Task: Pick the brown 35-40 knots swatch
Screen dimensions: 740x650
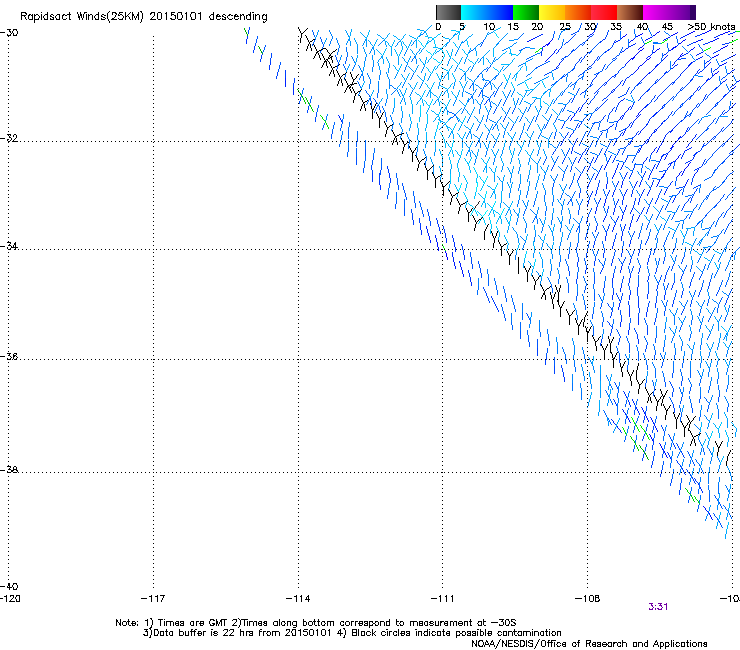Action: 630,12
